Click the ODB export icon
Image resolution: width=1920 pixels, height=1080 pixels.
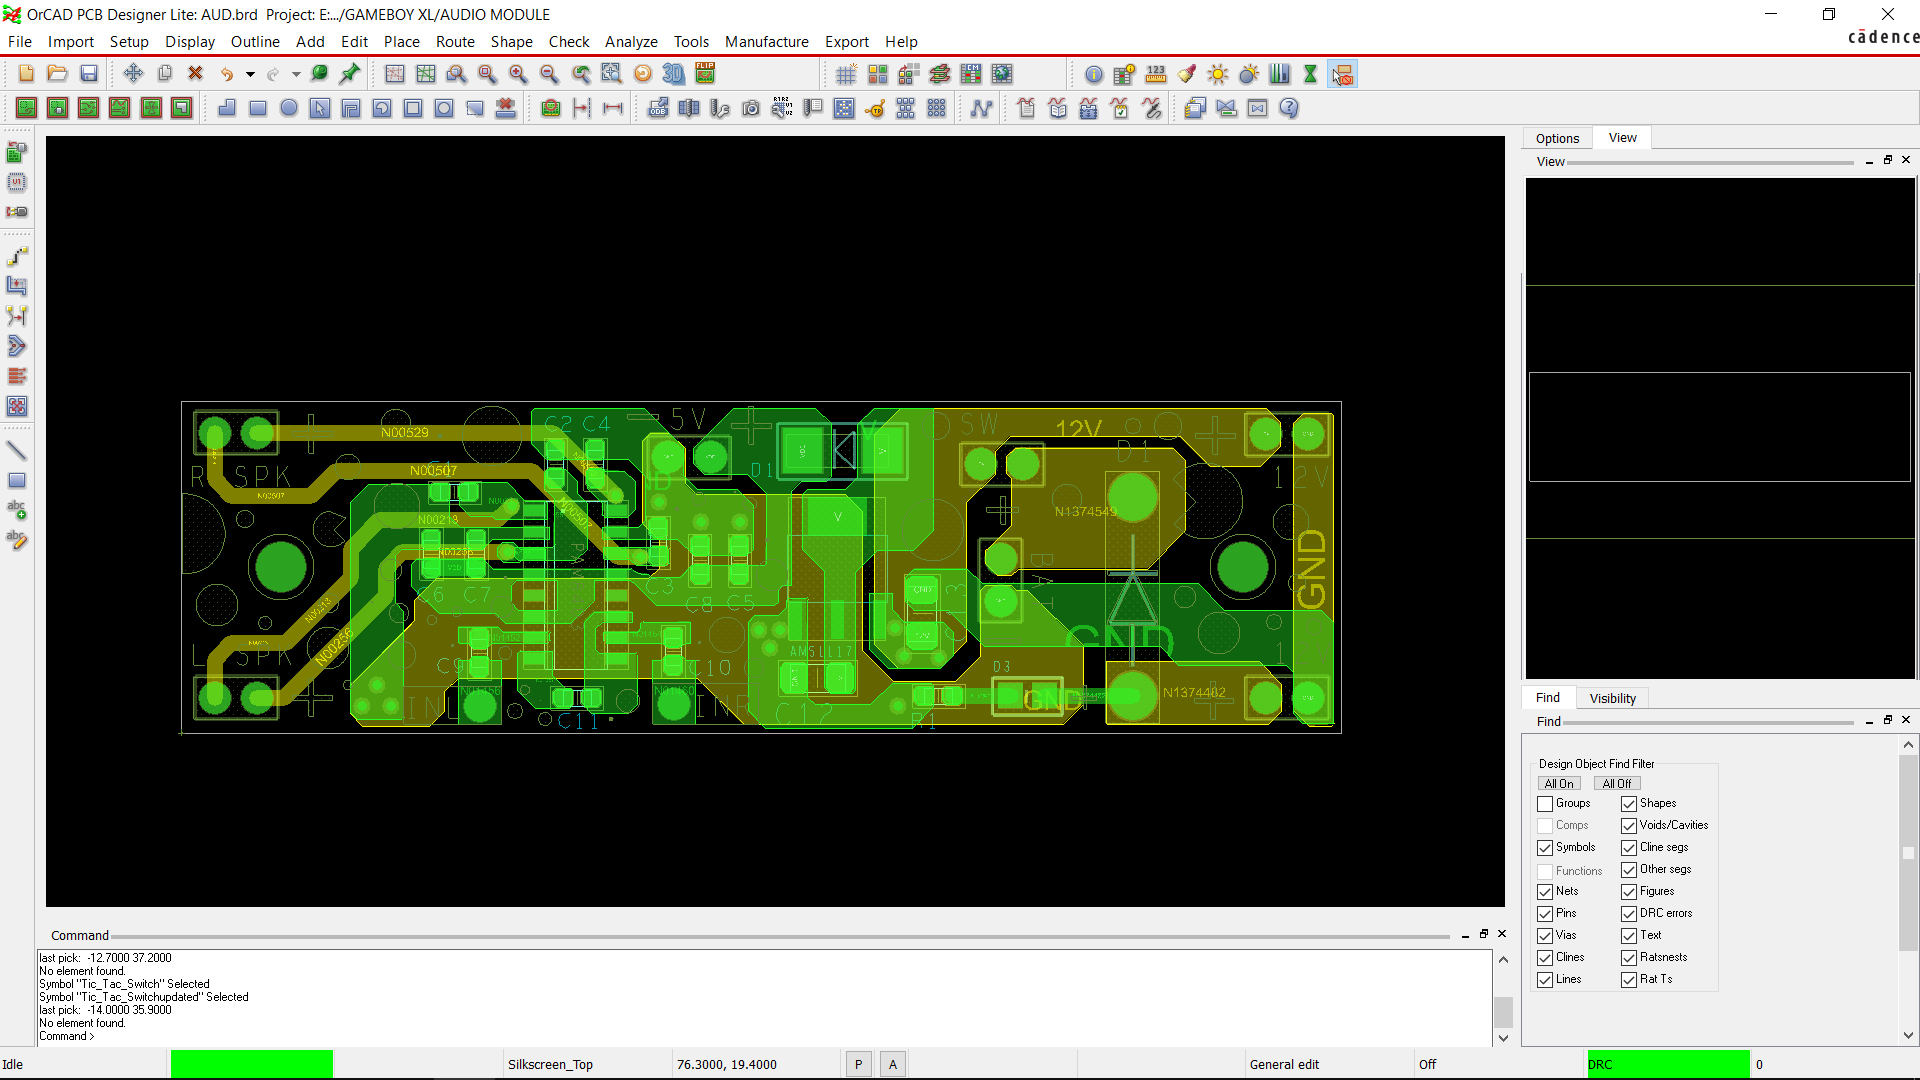click(658, 108)
